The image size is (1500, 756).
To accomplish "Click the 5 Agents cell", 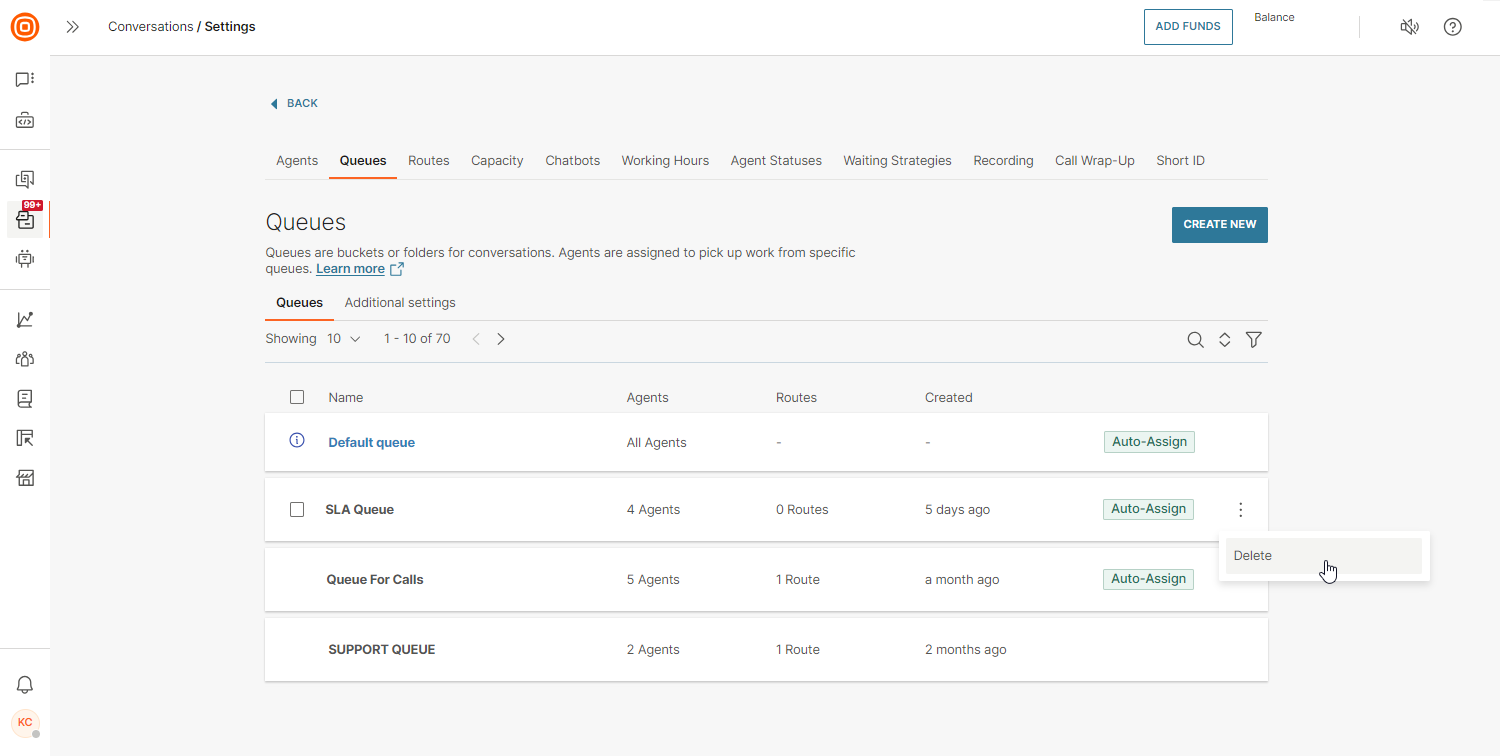I will pos(653,579).
